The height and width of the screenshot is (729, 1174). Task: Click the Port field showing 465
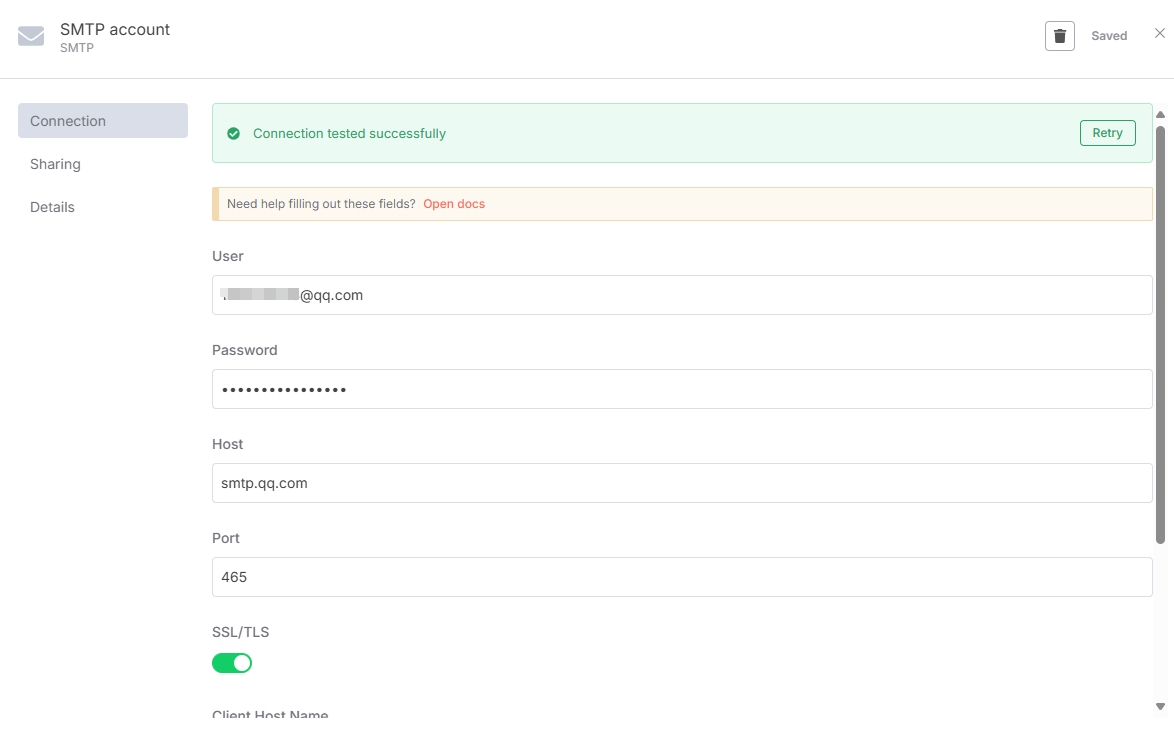pos(682,577)
